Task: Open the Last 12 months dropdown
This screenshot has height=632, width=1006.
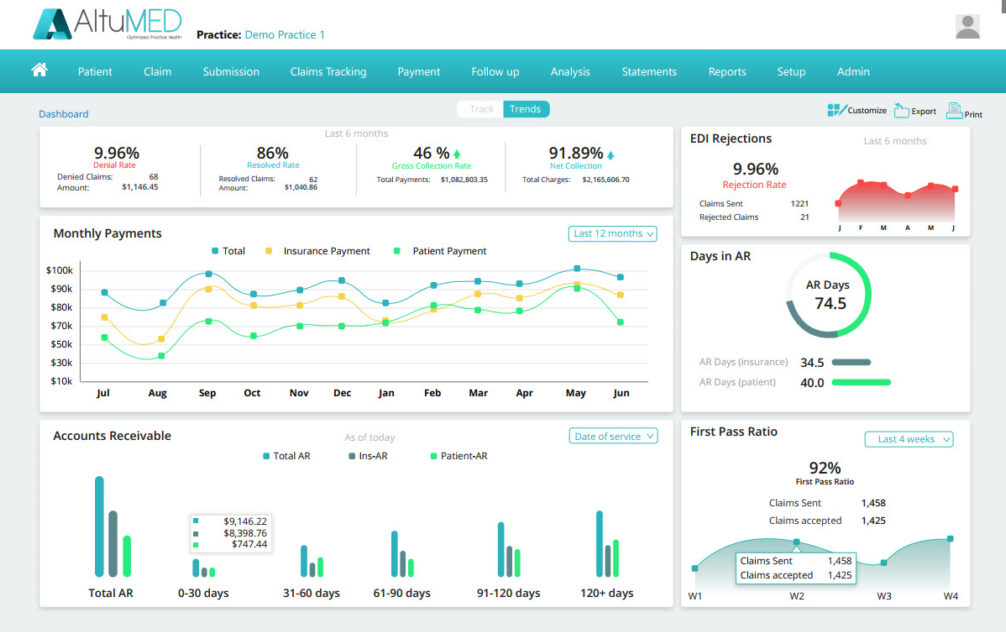Action: (613, 234)
